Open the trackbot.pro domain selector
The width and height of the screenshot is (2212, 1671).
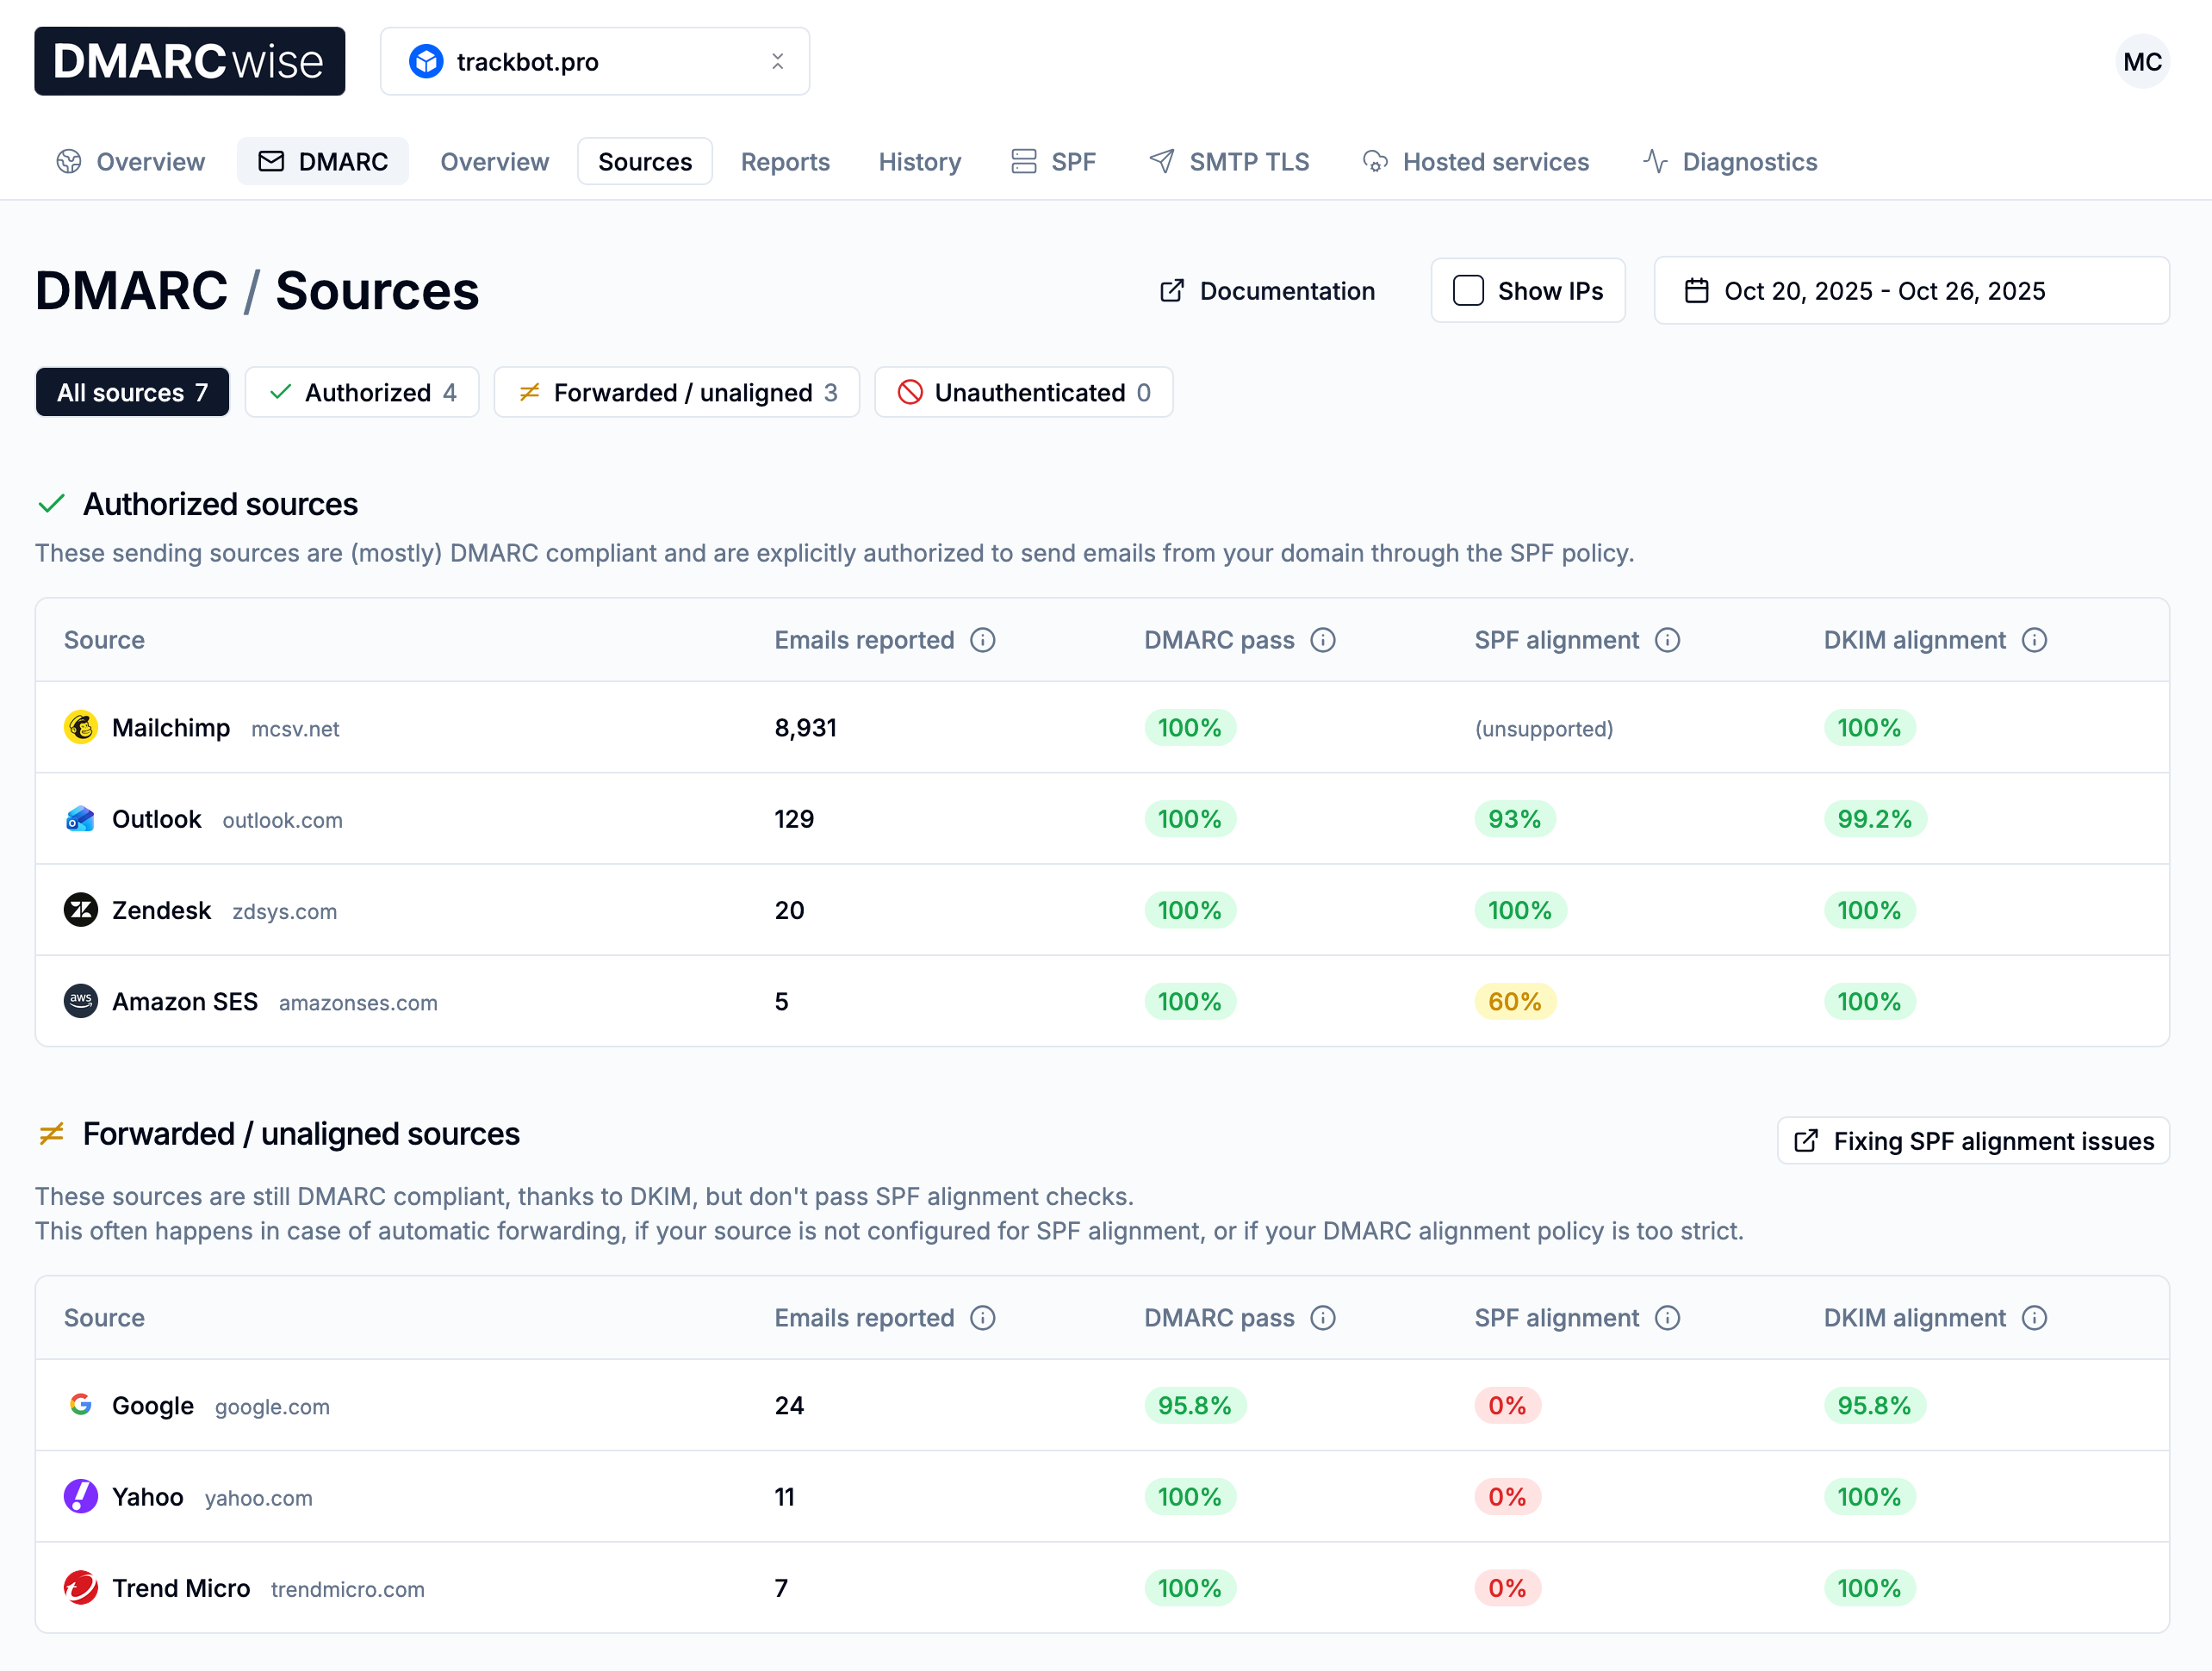point(594,62)
